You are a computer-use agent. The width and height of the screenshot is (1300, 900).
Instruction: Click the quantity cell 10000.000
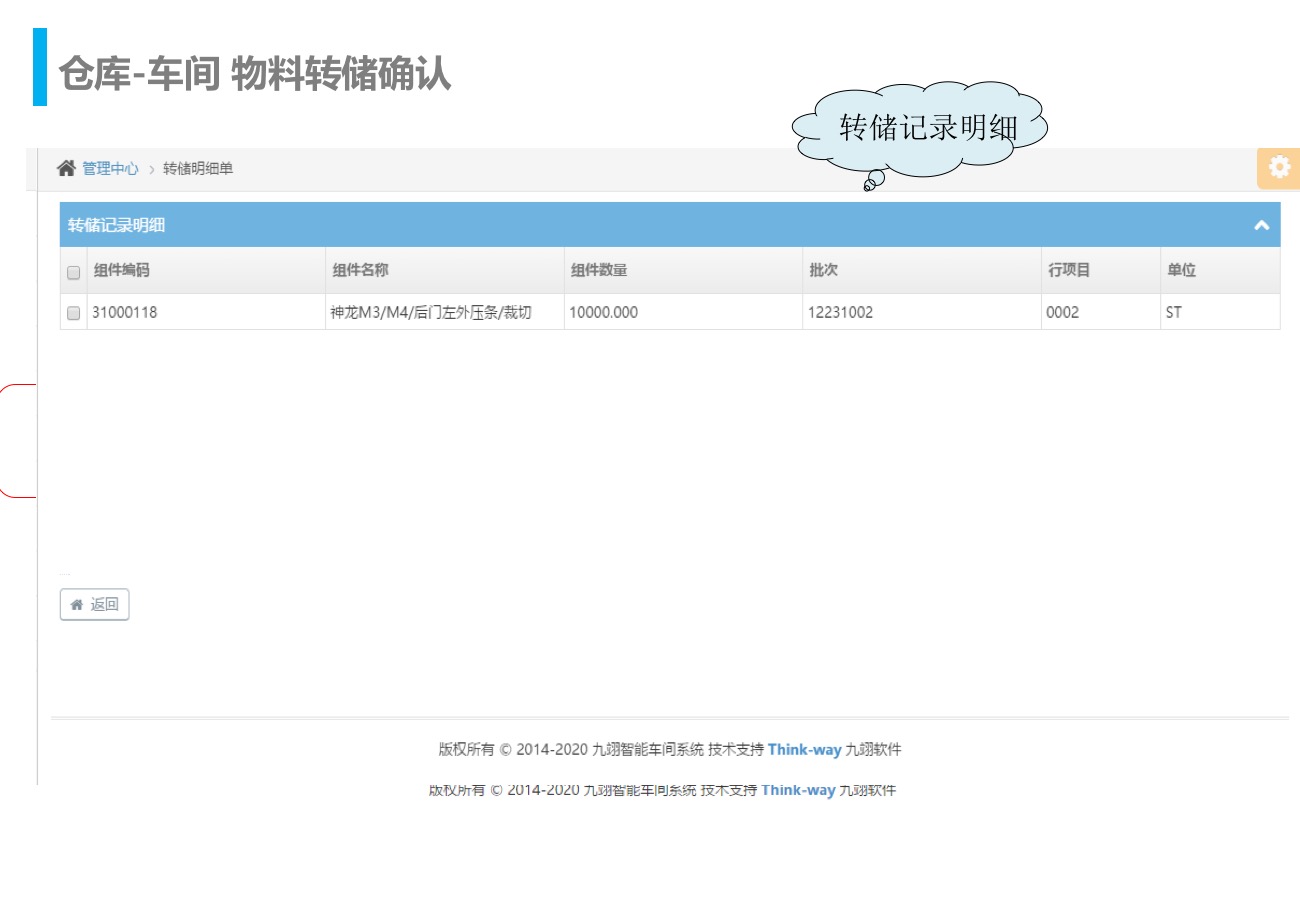click(603, 312)
